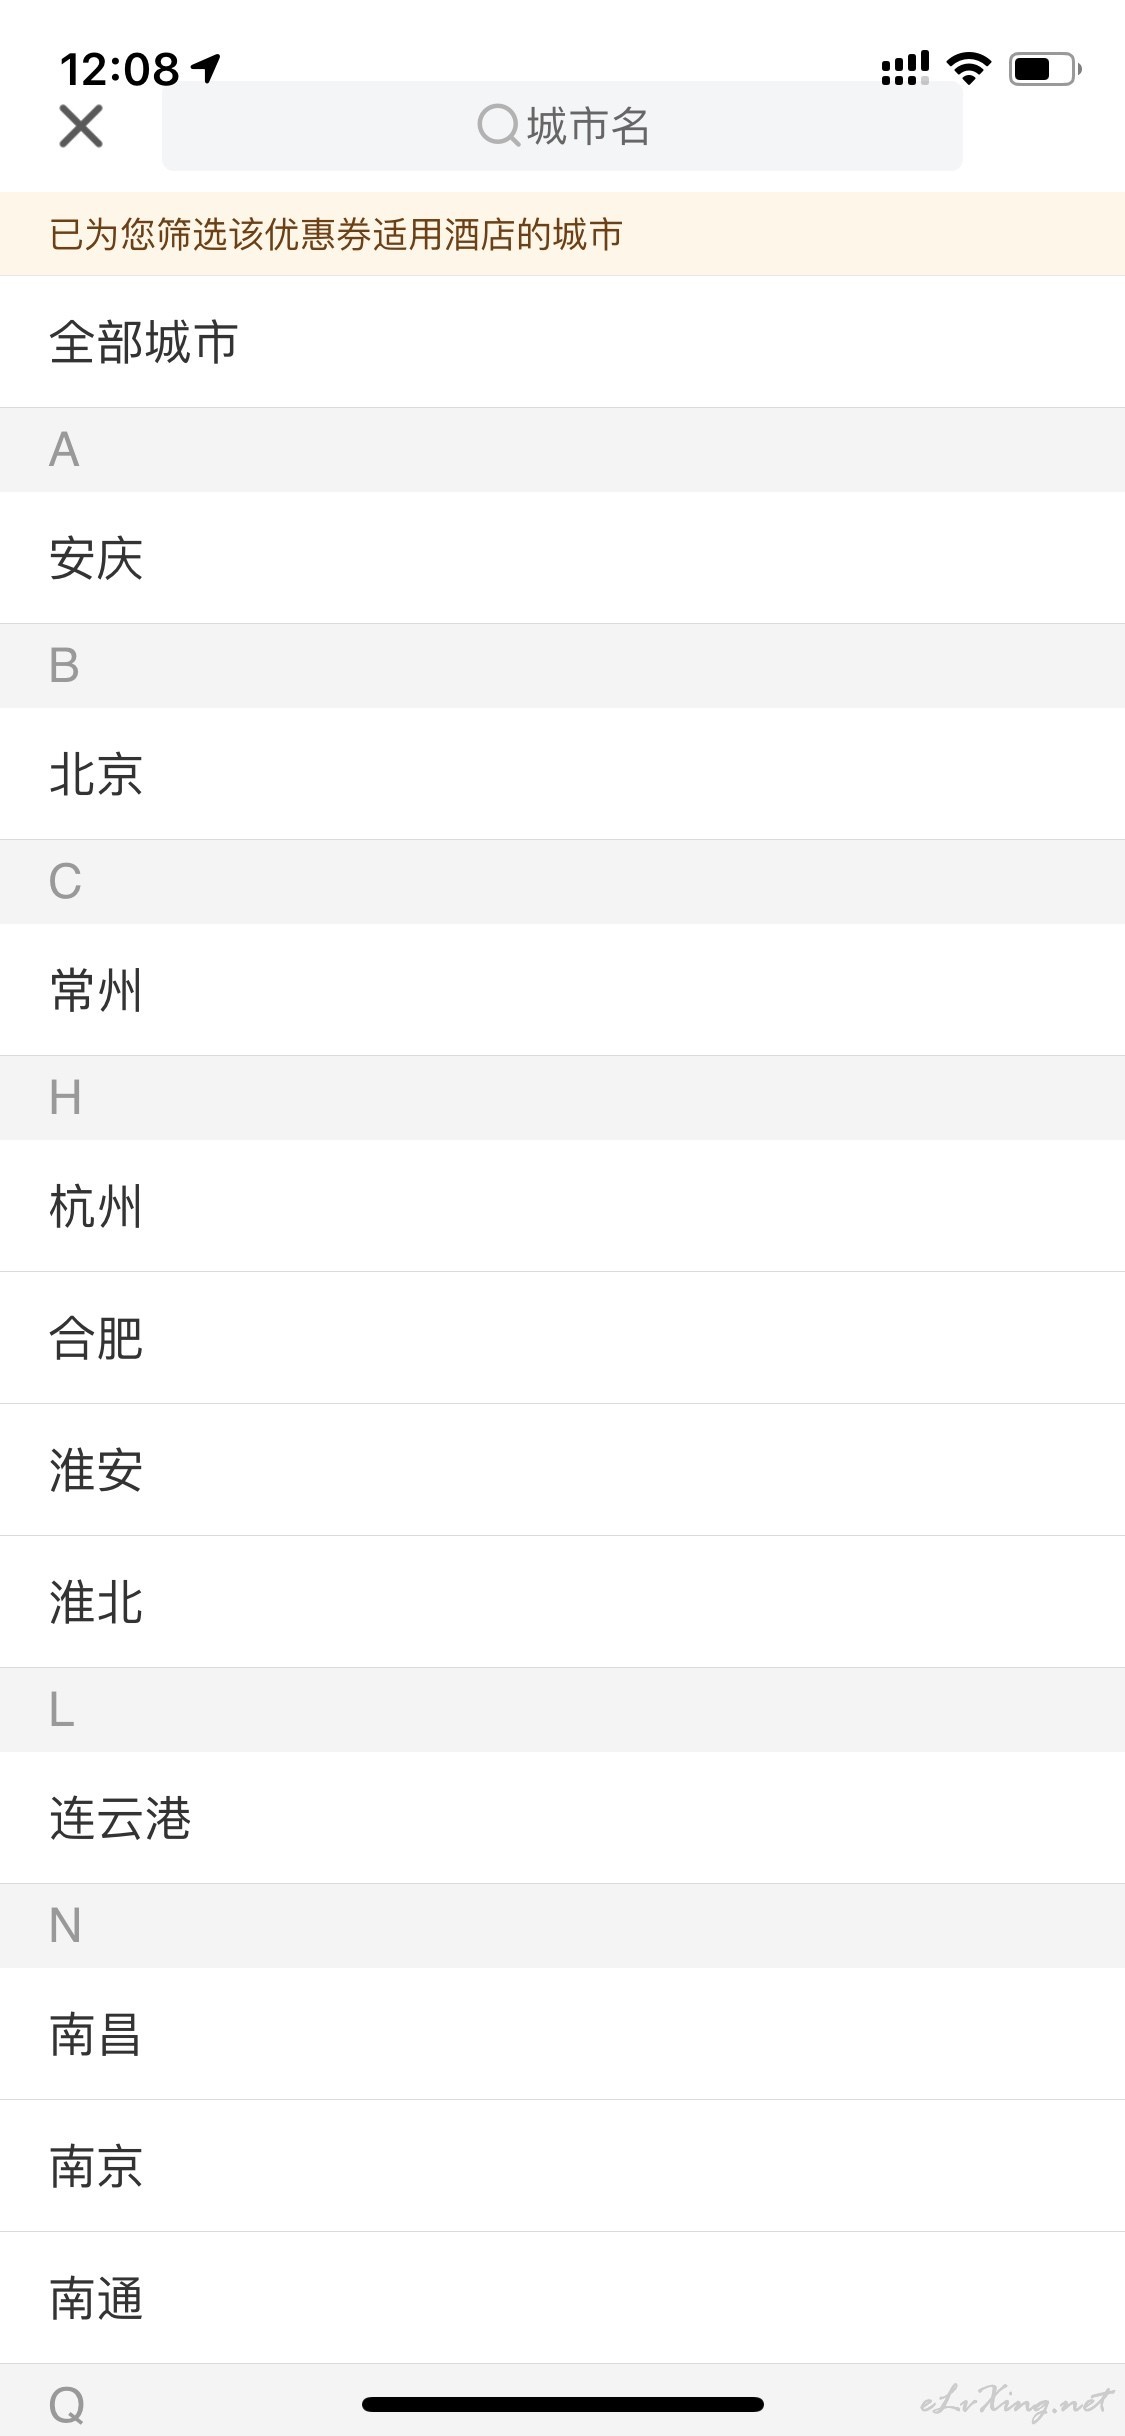Select 北京 city
The image size is (1125, 2436).
click(562, 774)
